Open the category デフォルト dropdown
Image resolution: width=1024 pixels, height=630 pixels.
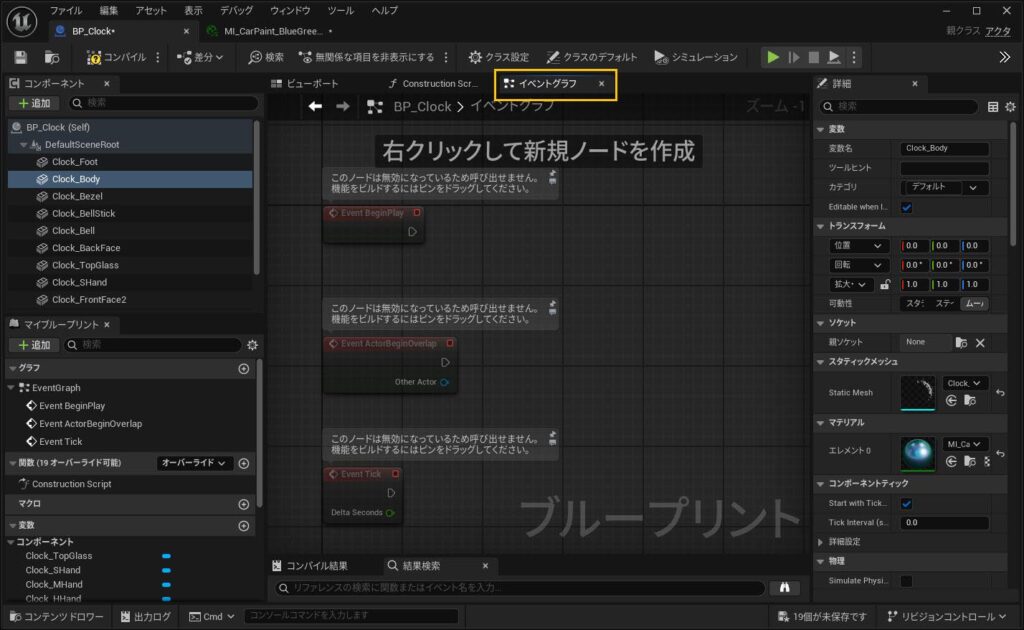[x=945, y=187]
